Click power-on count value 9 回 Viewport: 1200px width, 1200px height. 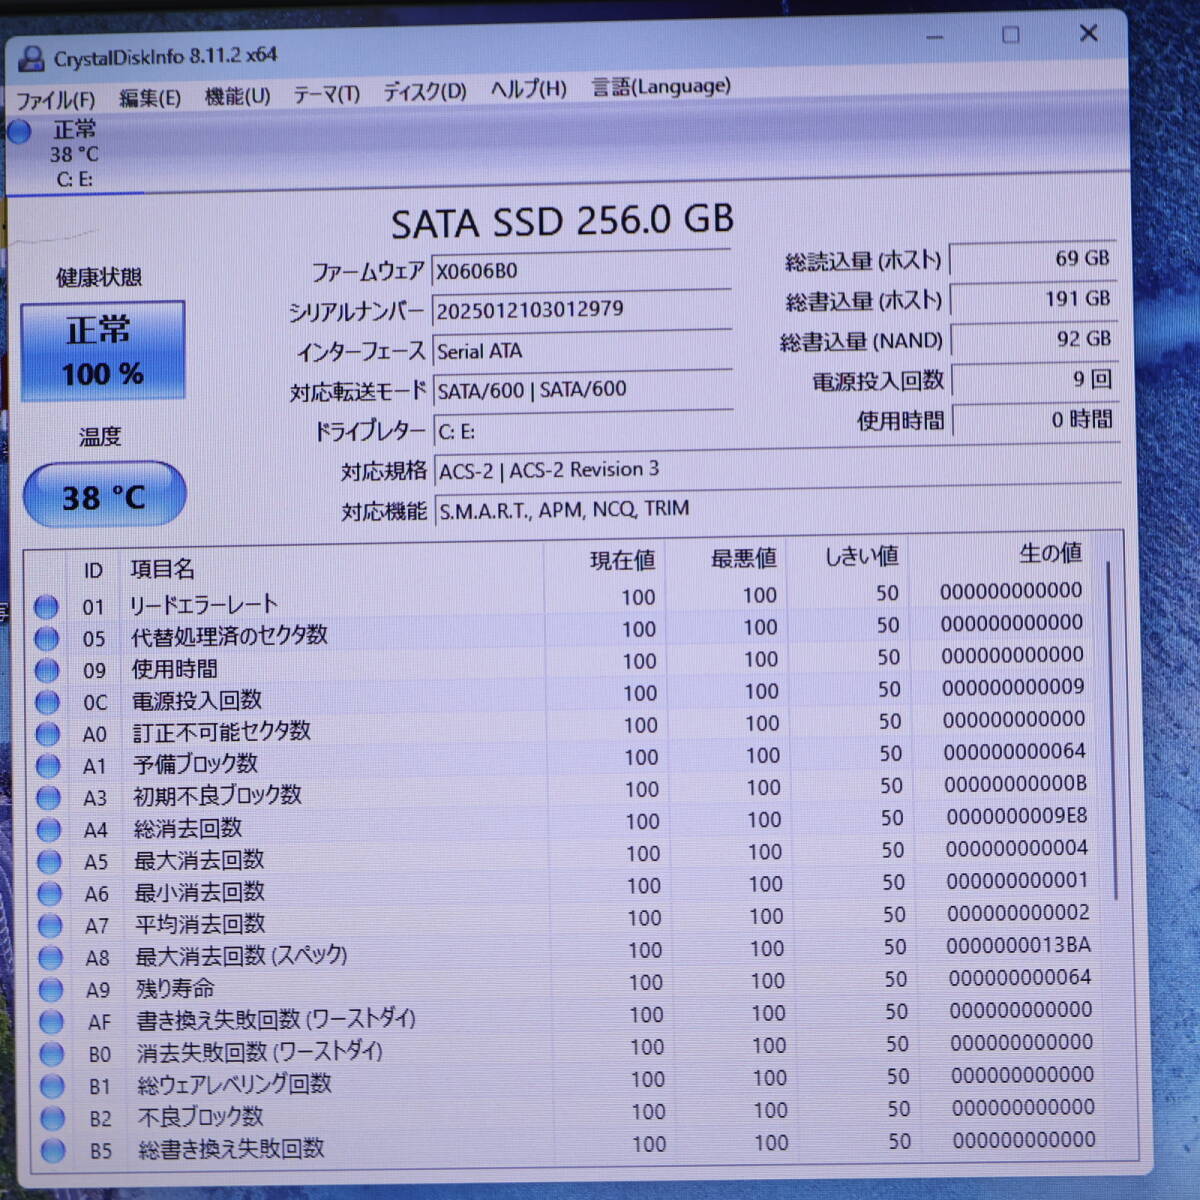(x=1035, y=379)
